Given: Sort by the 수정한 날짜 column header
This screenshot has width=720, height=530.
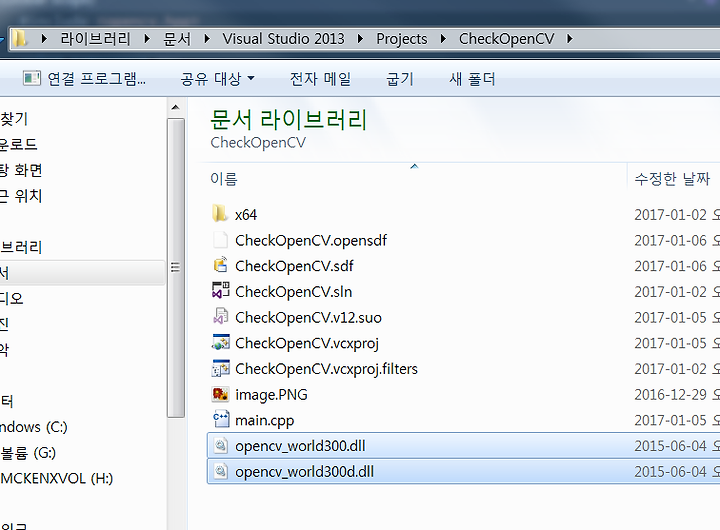Looking at the screenshot, I should [673, 178].
